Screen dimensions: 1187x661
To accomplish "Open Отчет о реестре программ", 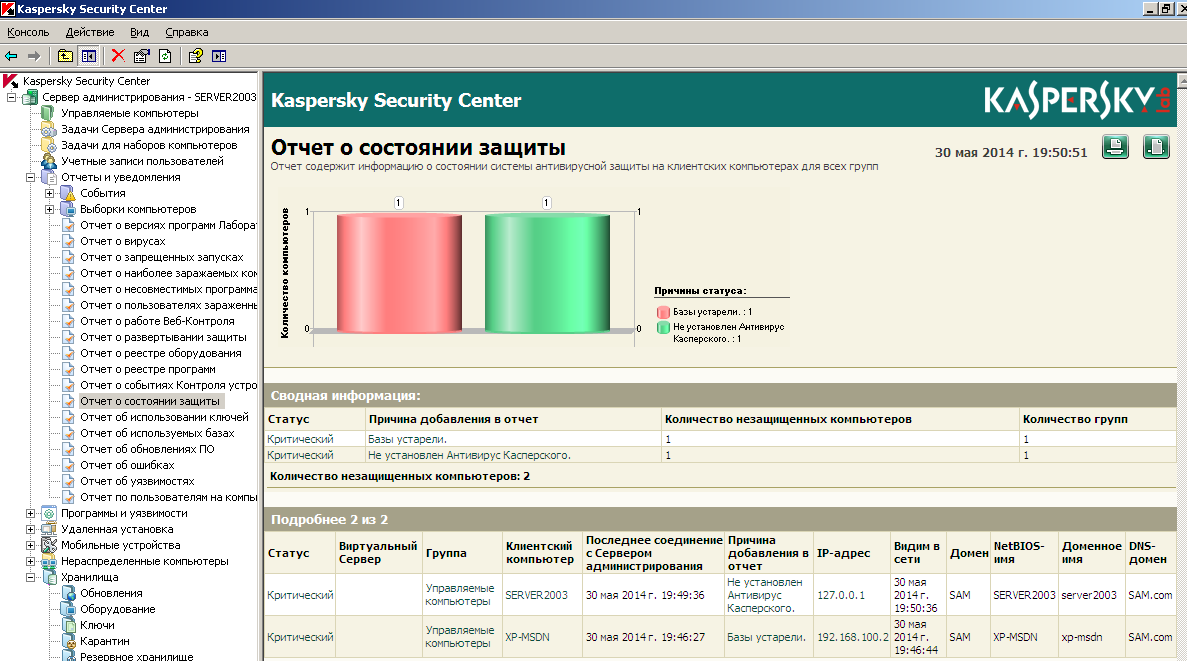I will [x=148, y=369].
